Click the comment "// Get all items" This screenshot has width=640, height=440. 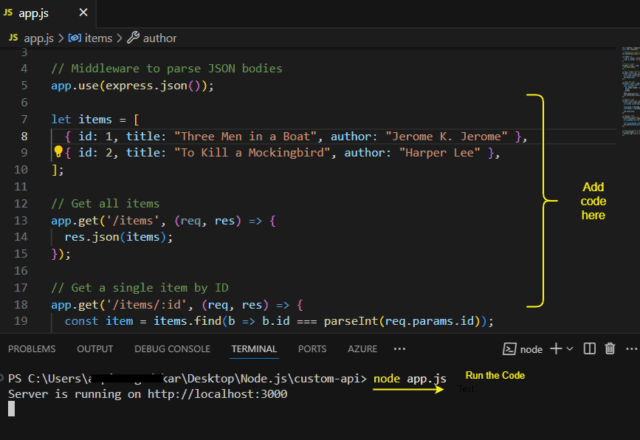(x=105, y=203)
